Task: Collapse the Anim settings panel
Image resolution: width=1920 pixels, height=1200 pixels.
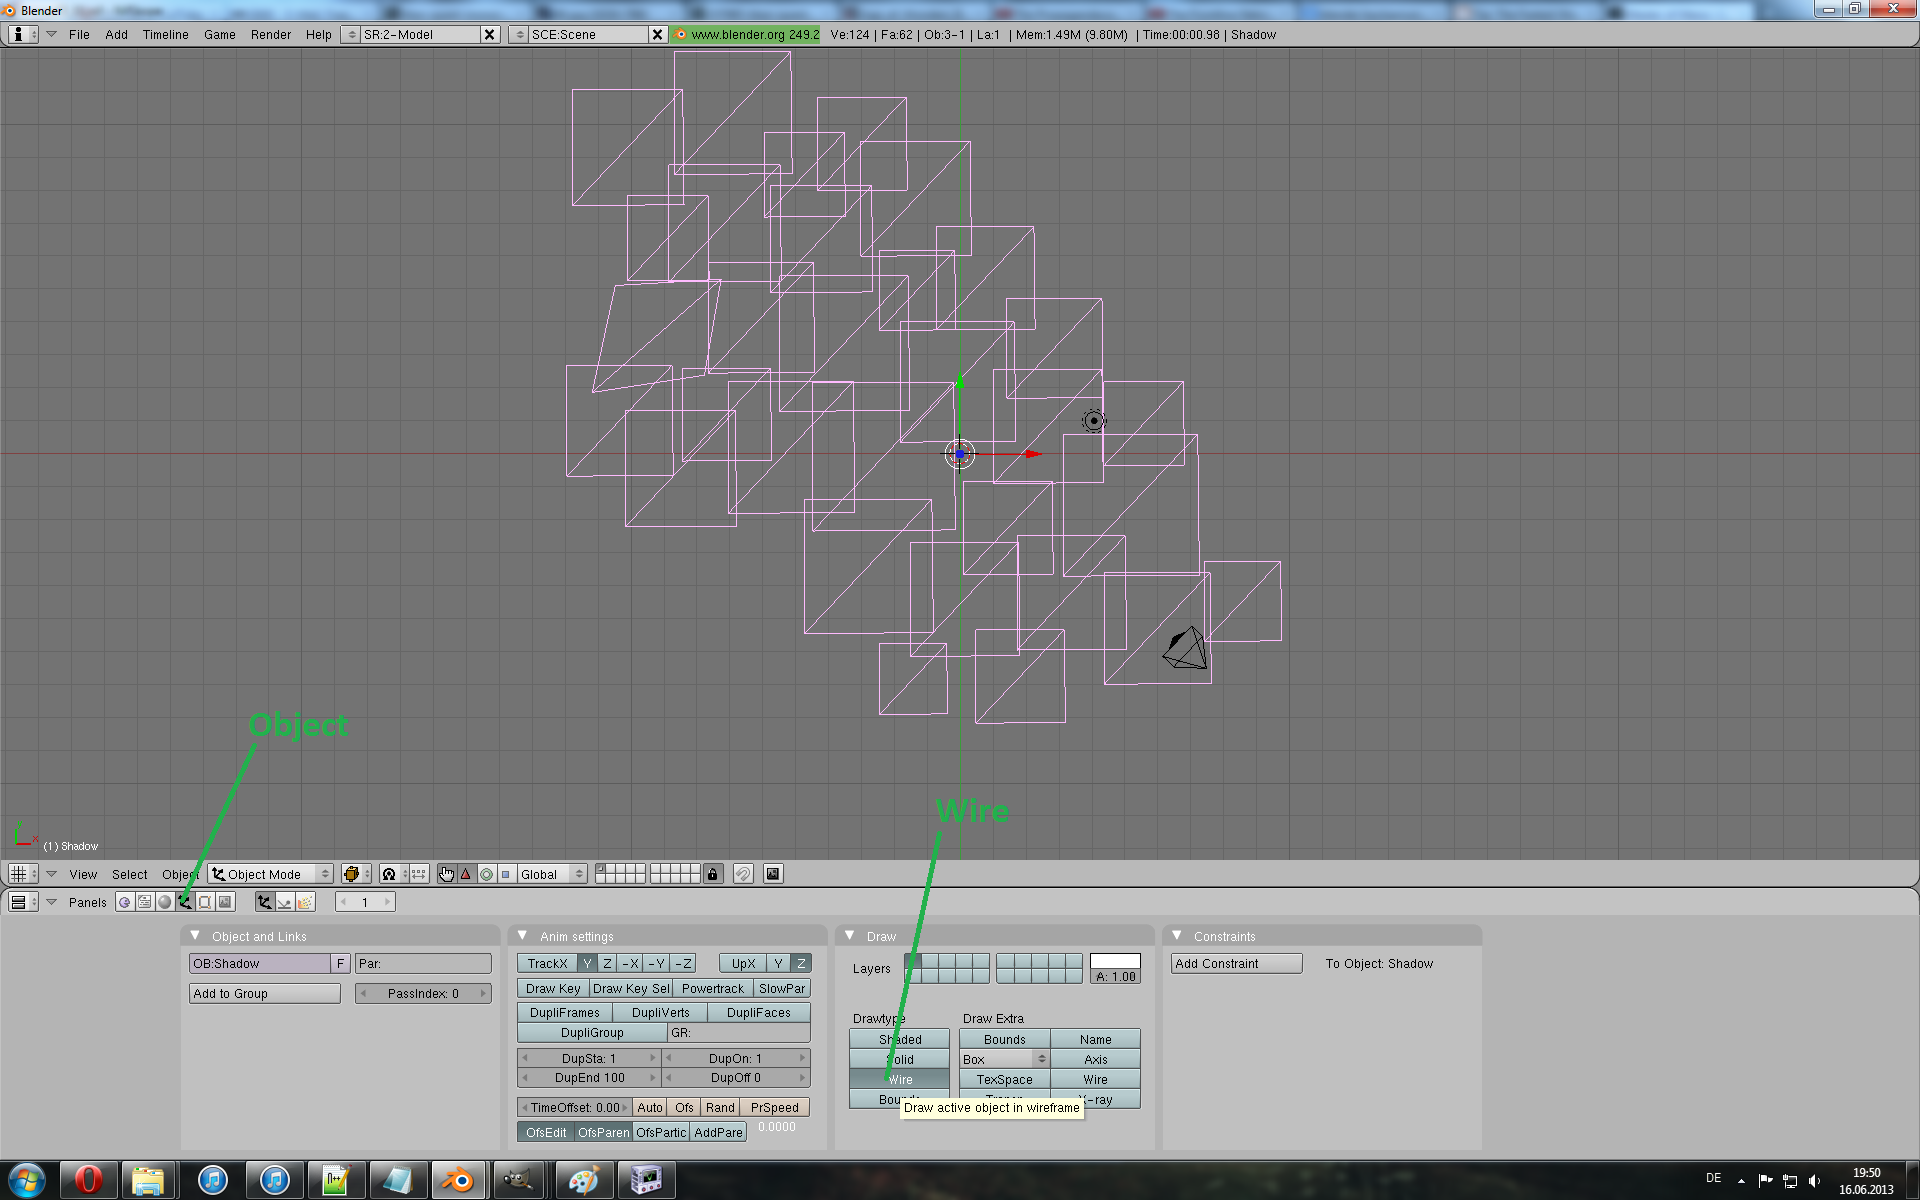Action: [x=522, y=936]
